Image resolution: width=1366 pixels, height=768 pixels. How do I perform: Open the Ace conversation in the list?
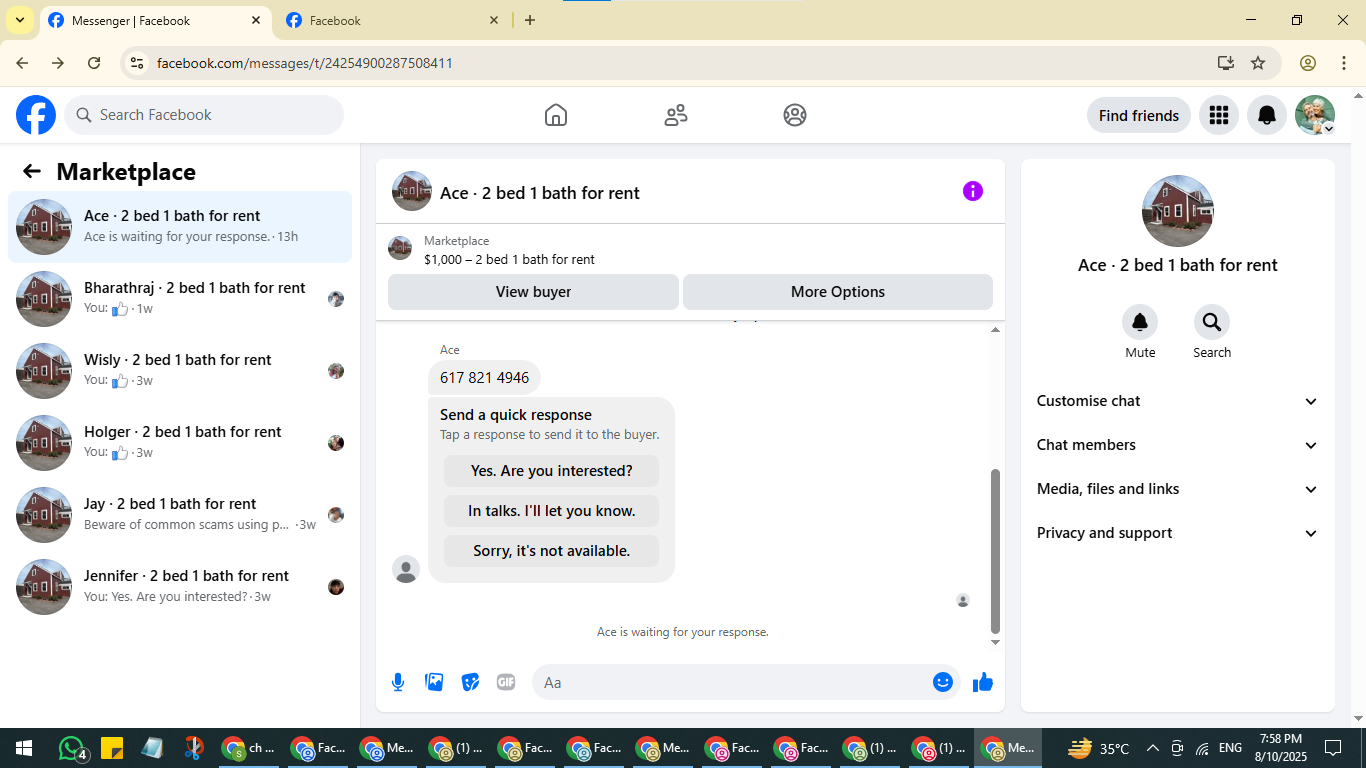(180, 227)
